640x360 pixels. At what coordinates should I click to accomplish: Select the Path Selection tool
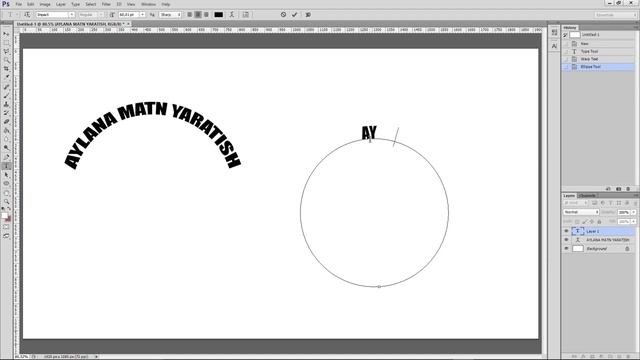[x=6, y=175]
